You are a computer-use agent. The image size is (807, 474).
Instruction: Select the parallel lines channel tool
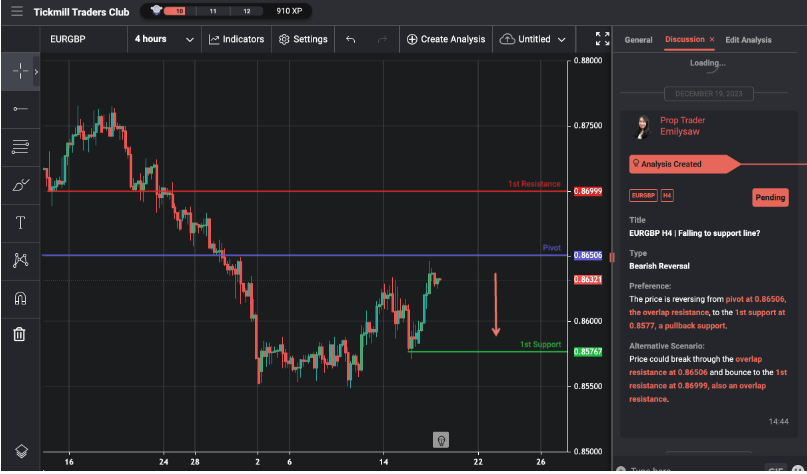(20, 147)
